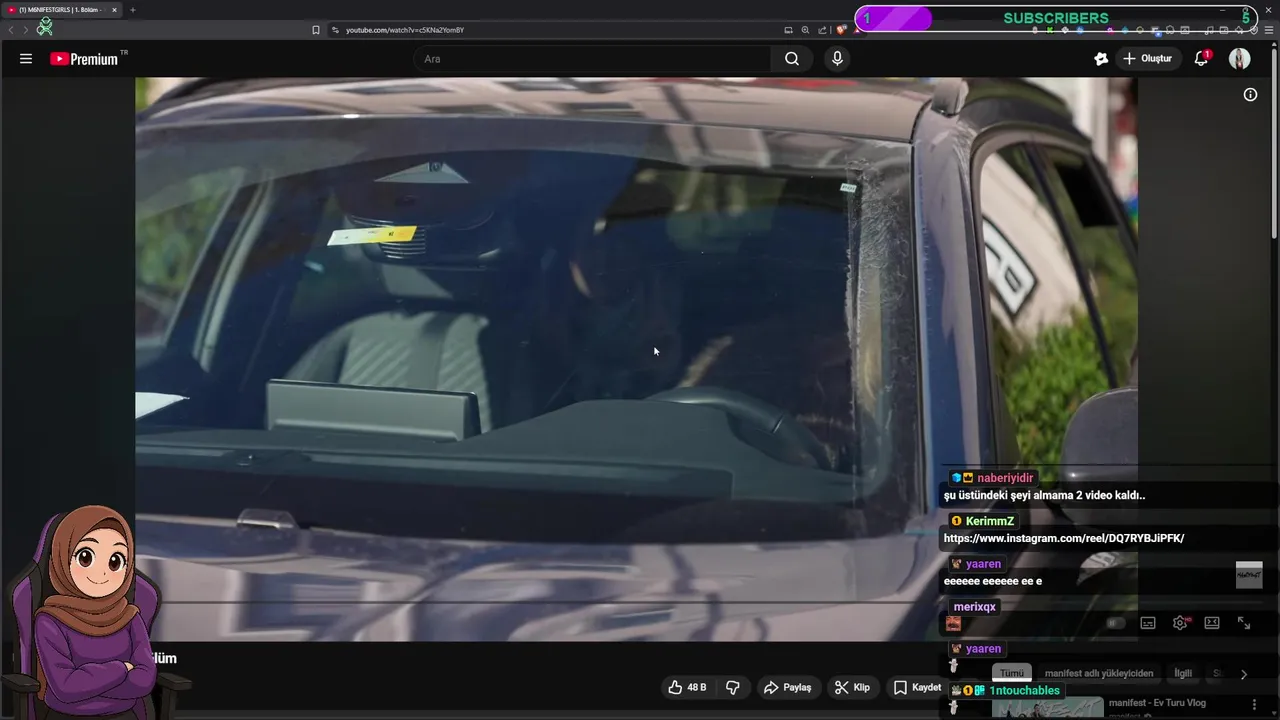This screenshot has height=720, width=1280.
Task: Open the Ev Turu Vlog three-dot options
Action: pos(1254,705)
